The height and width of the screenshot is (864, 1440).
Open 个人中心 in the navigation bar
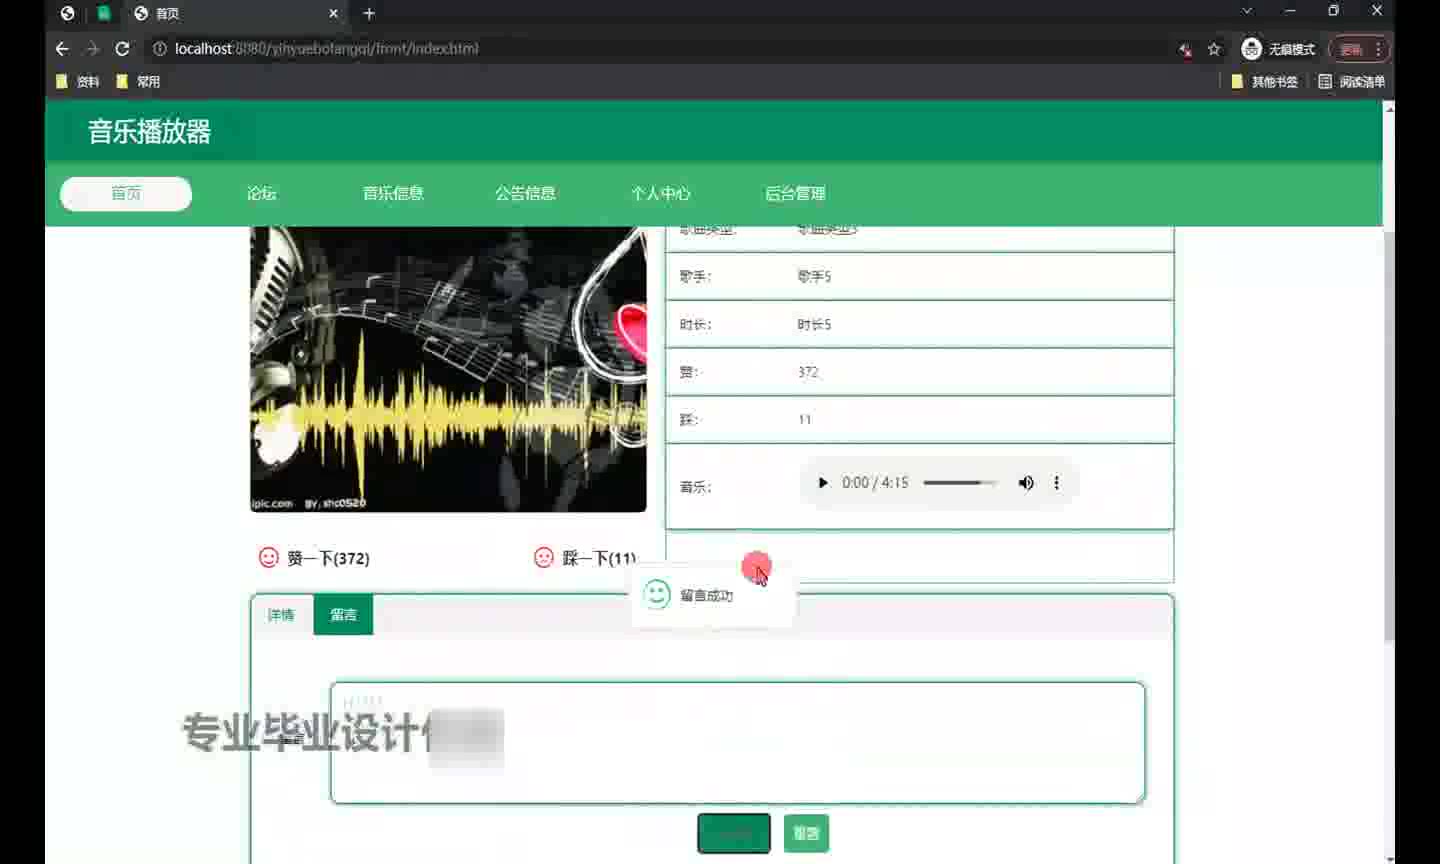(x=661, y=194)
